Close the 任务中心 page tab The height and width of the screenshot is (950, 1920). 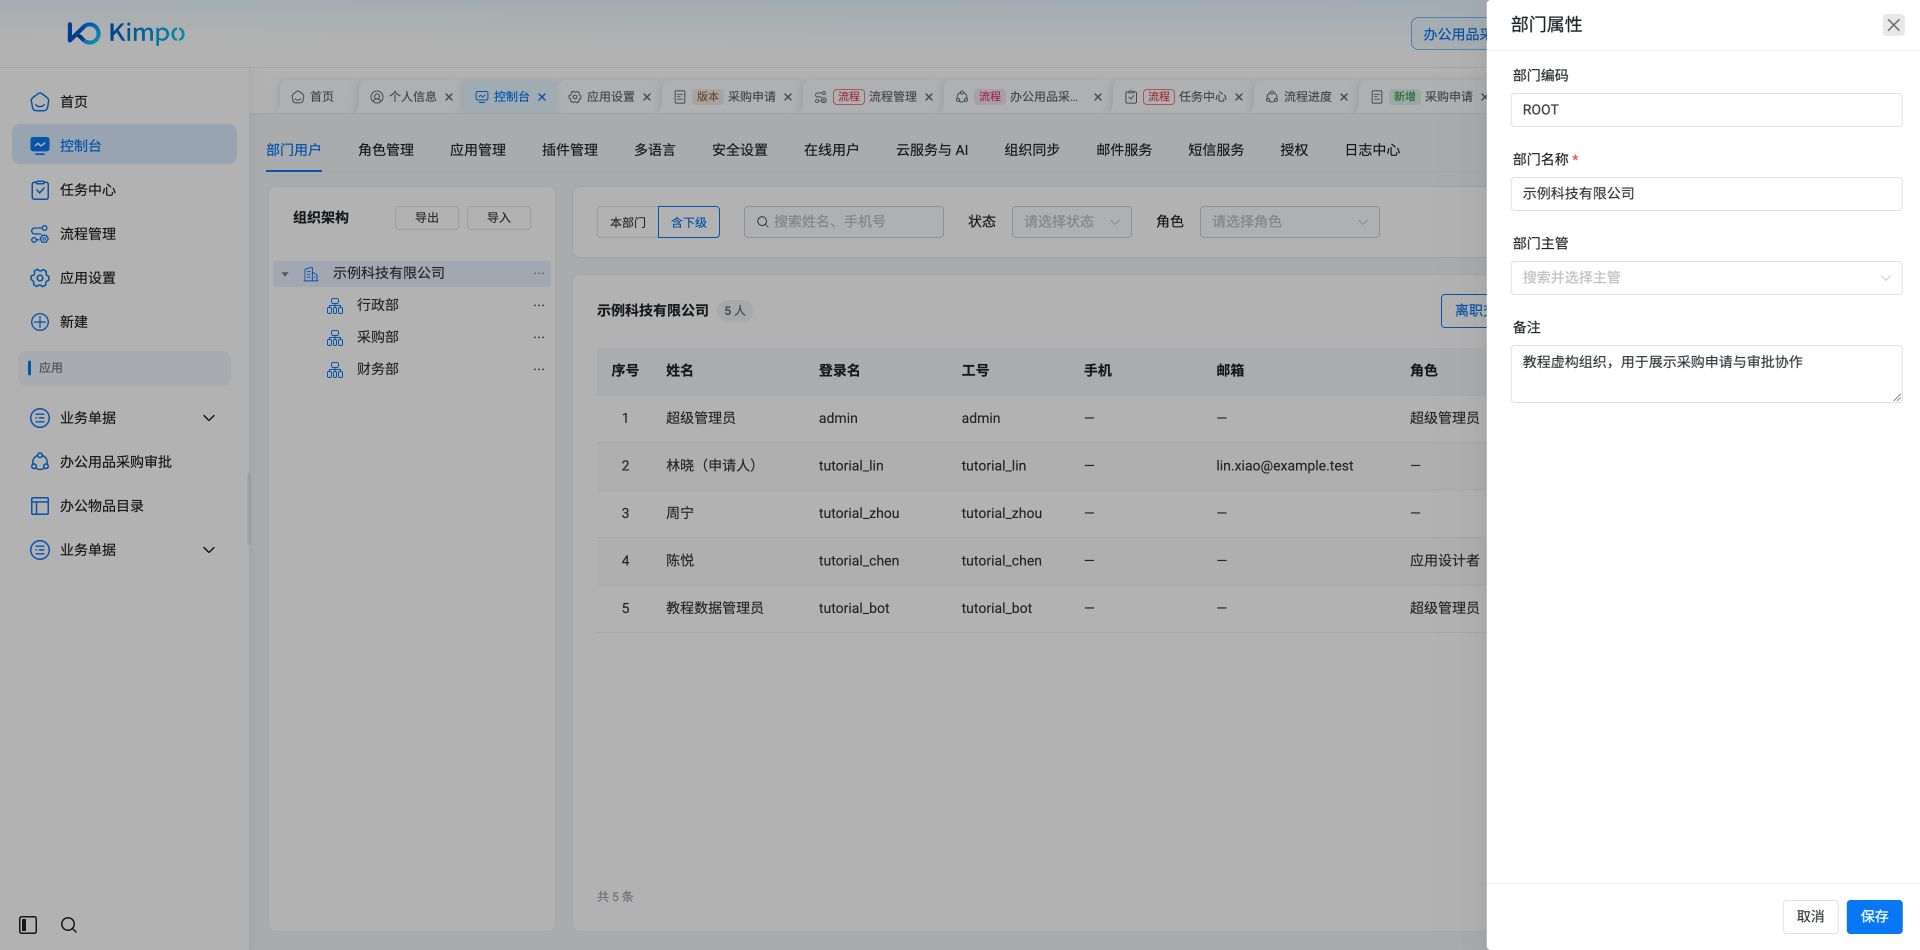click(1239, 97)
